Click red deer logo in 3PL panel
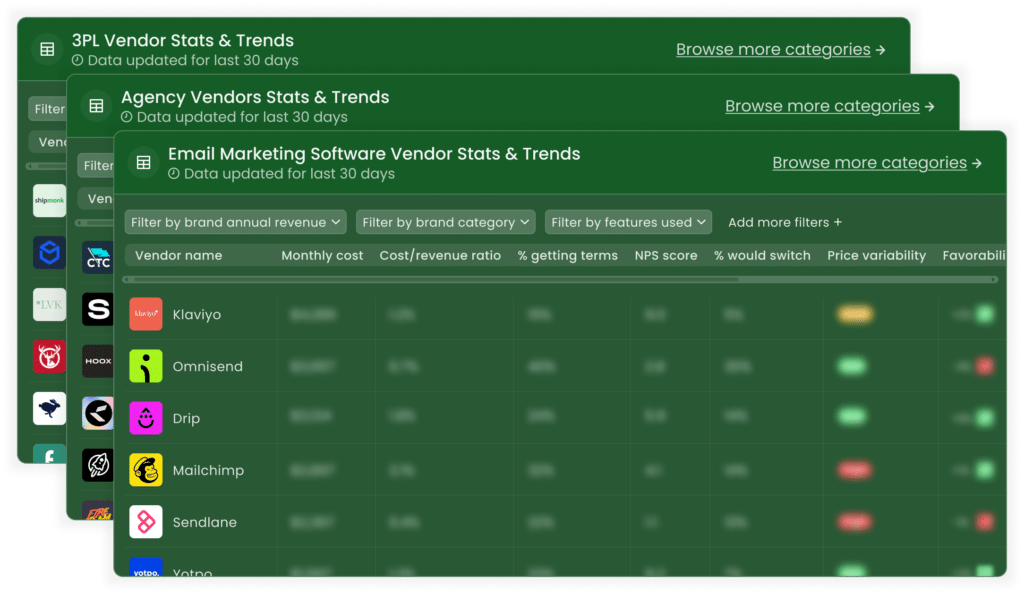 [x=50, y=356]
